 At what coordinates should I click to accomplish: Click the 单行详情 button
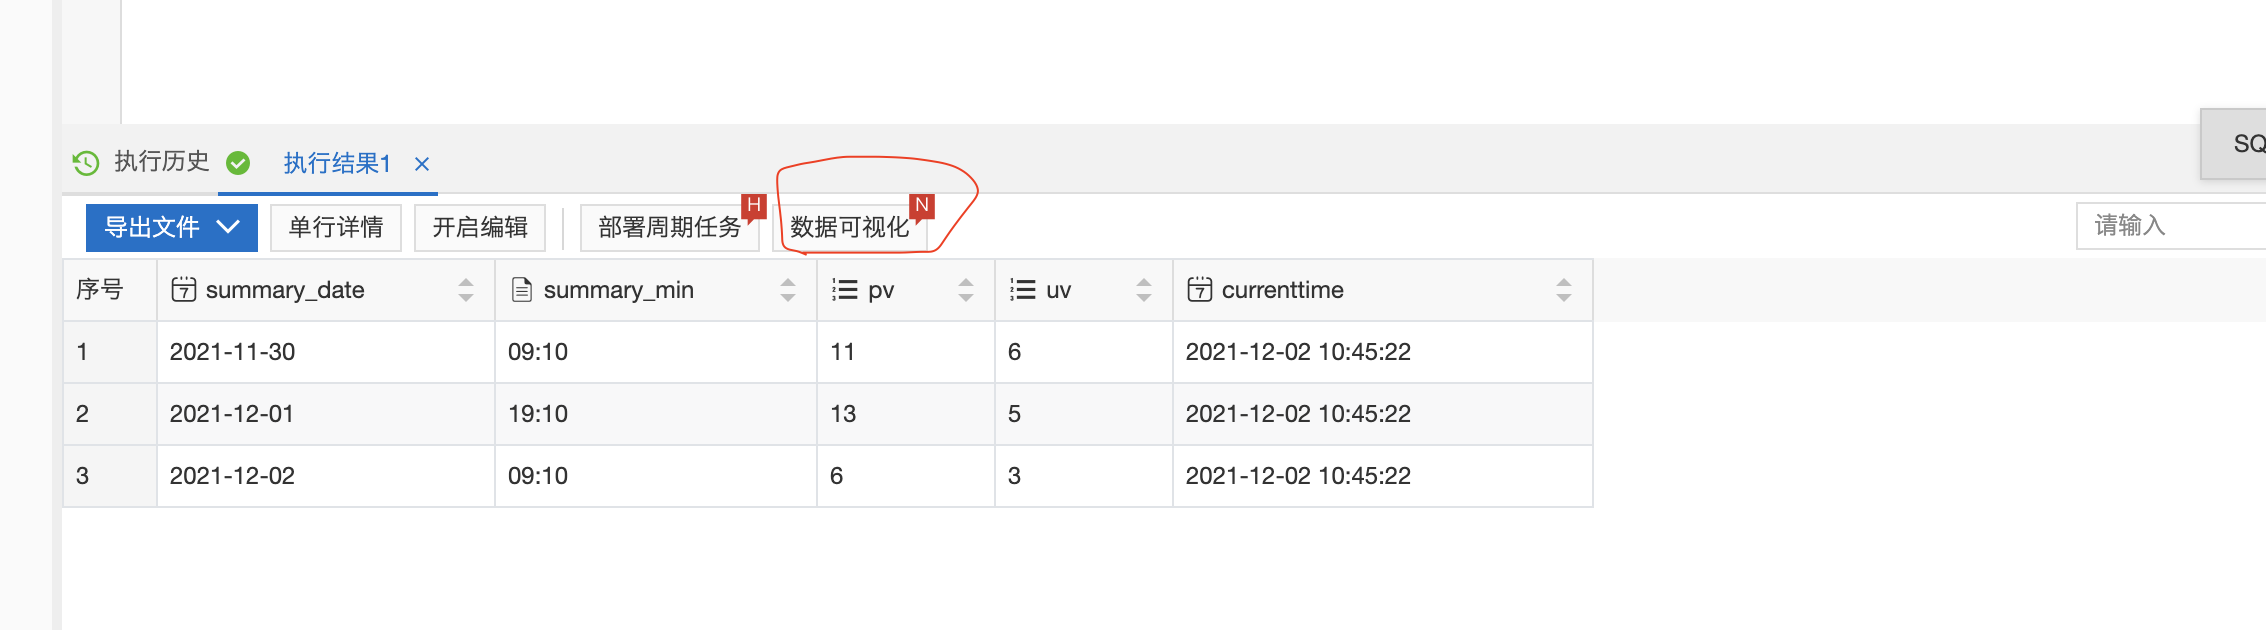336,227
